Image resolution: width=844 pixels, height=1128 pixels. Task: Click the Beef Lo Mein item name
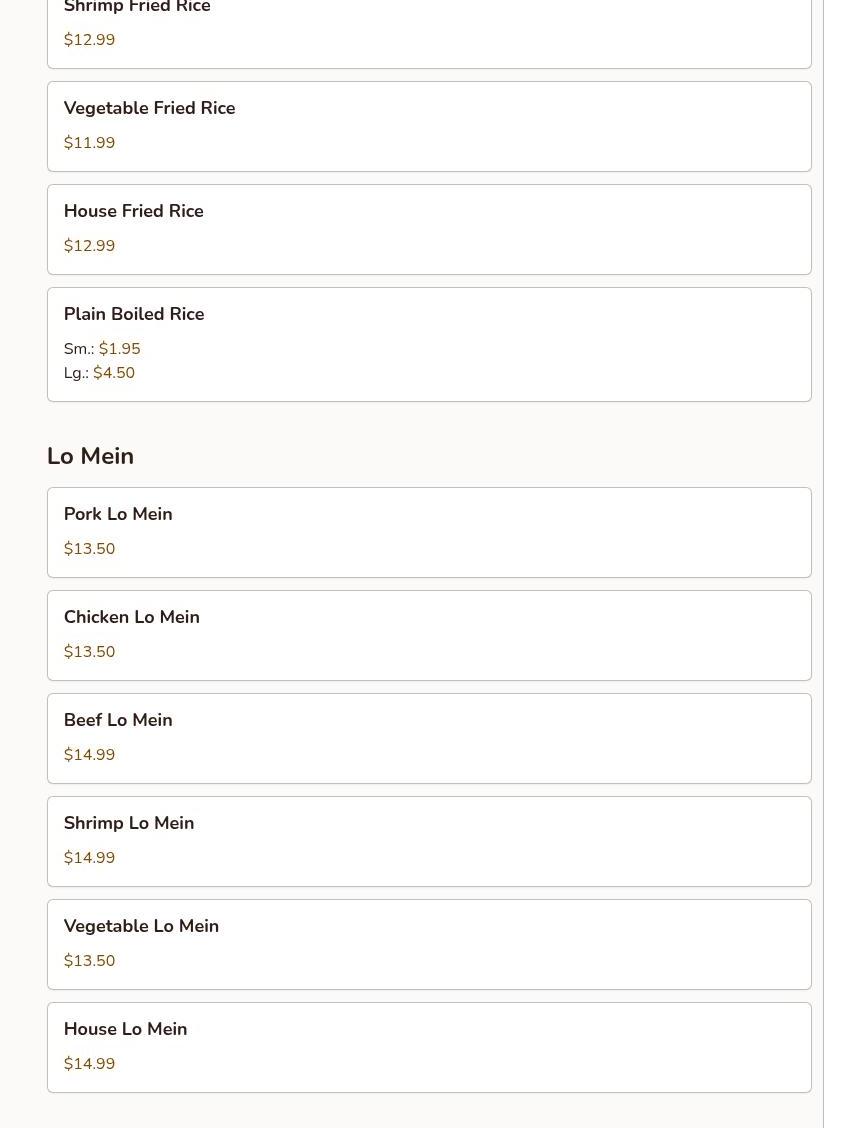coord(118,720)
